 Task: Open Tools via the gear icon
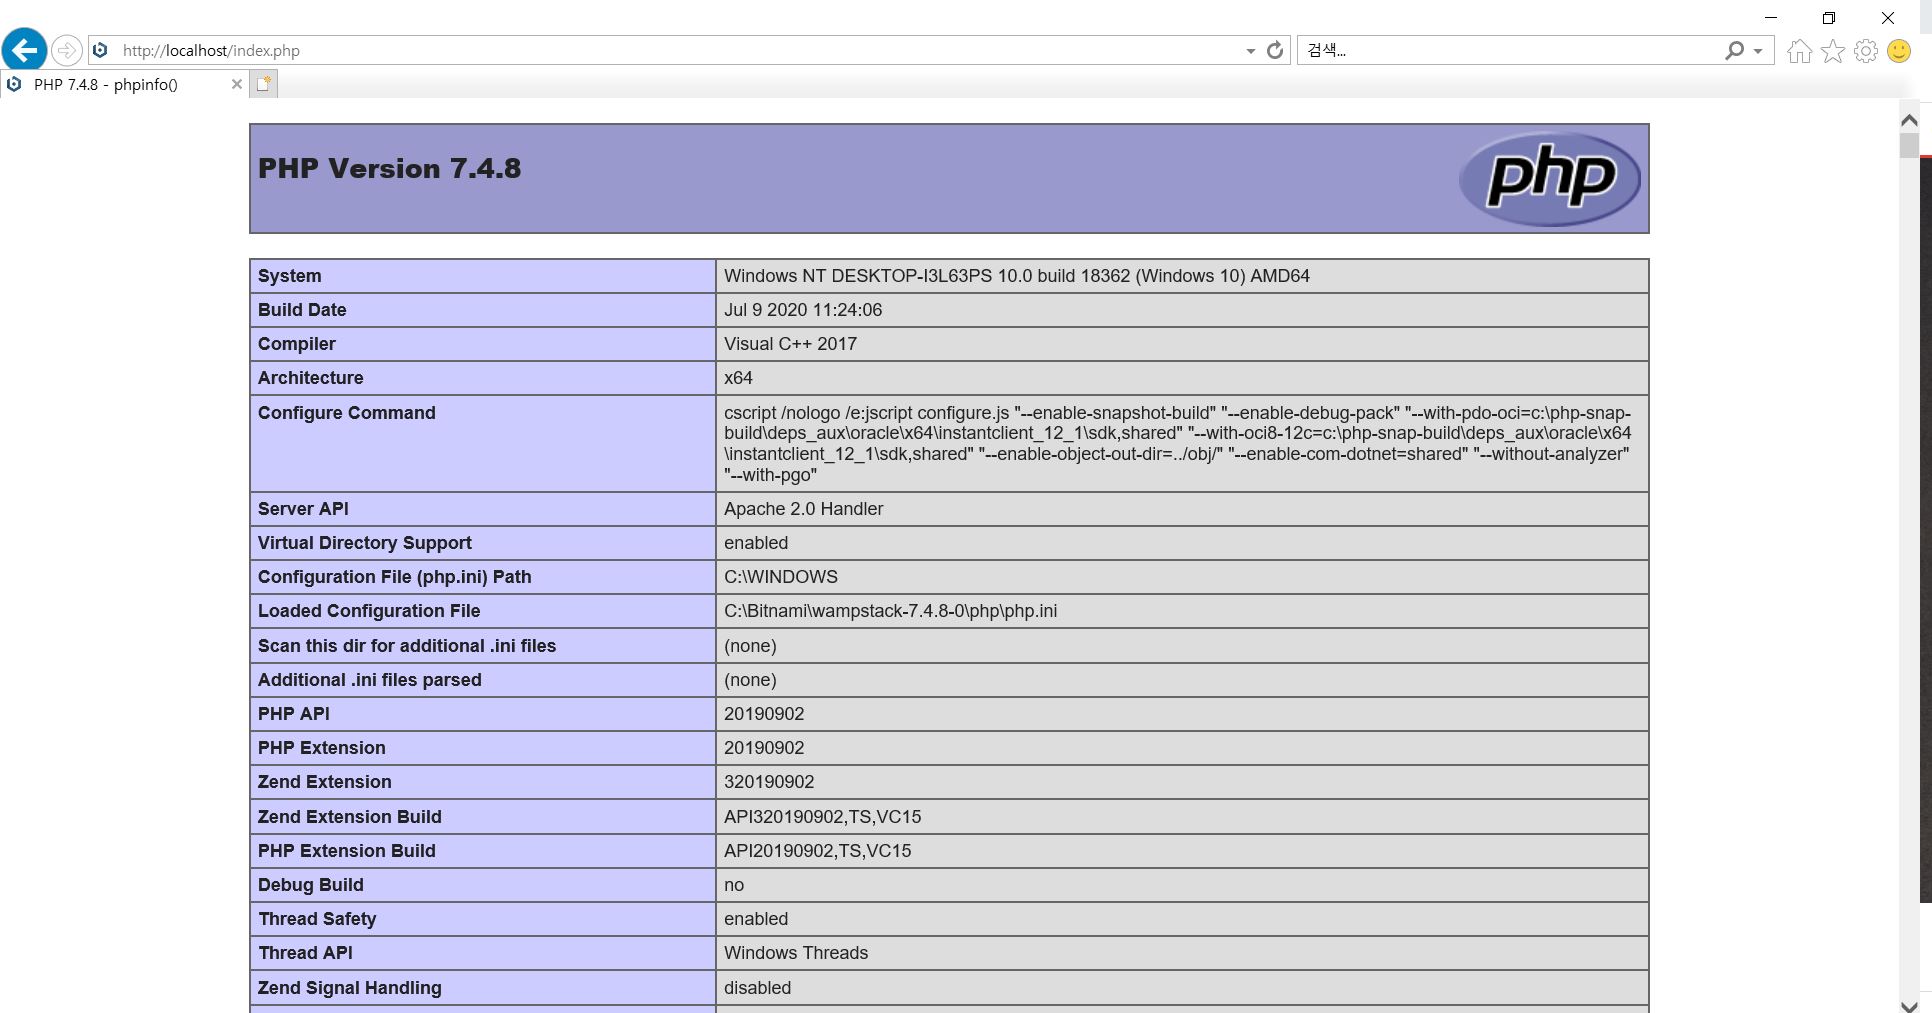1866,50
